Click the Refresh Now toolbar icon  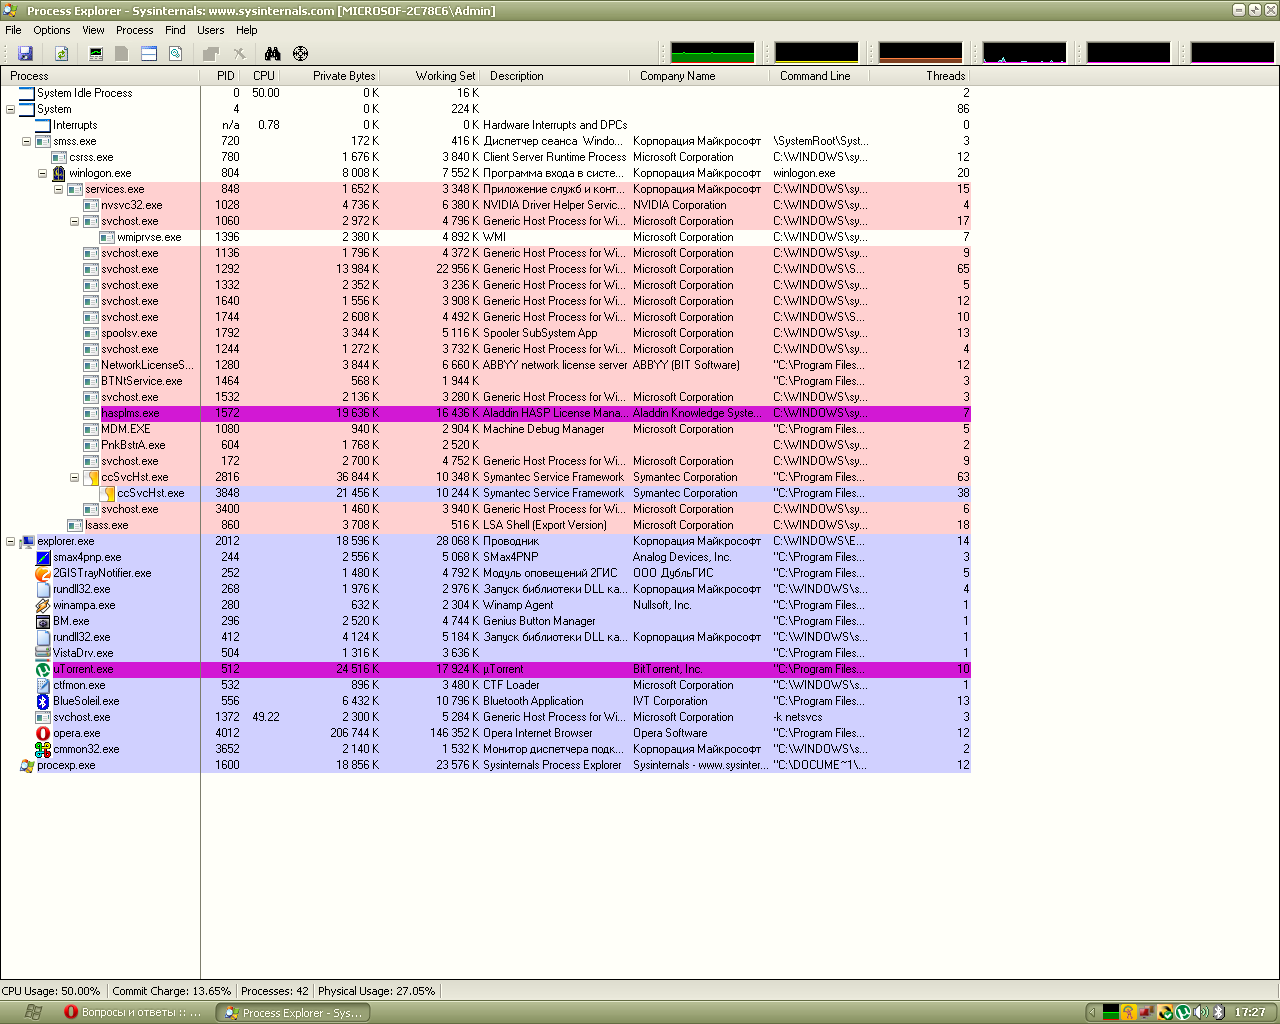point(61,53)
